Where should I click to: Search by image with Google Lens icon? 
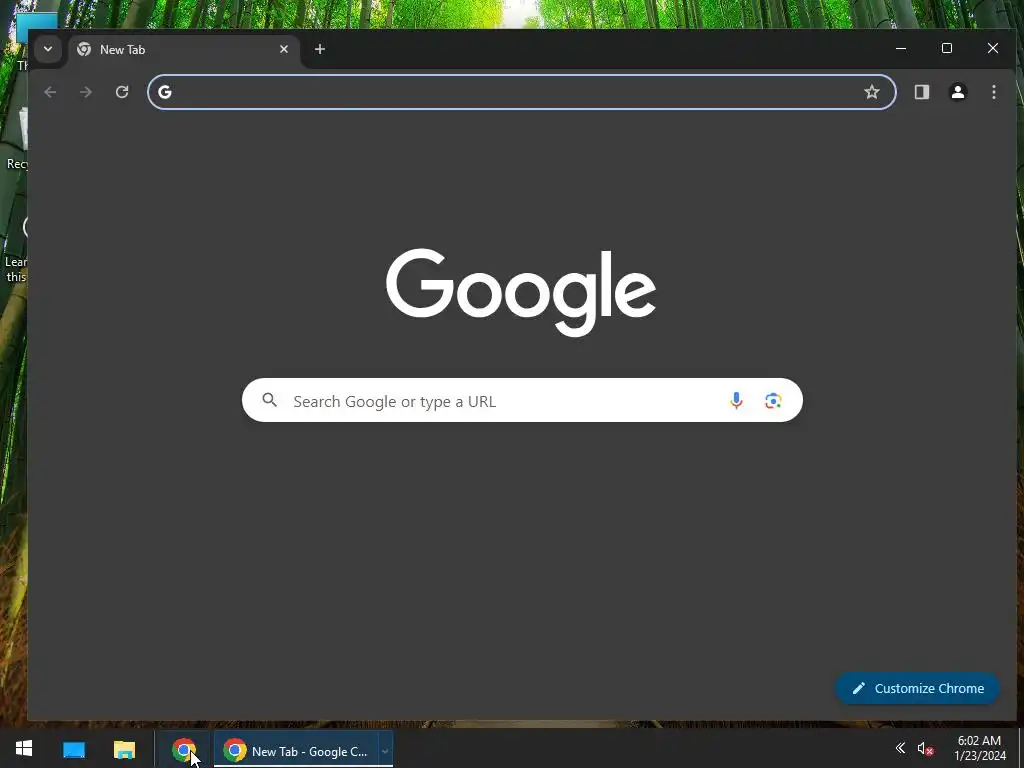click(x=773, y=400)
